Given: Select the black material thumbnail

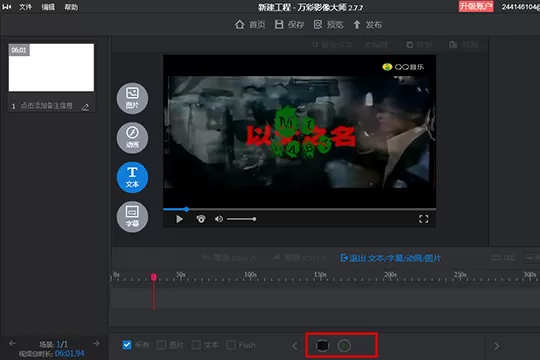Looking at the screenshot, I should (322, 346).
